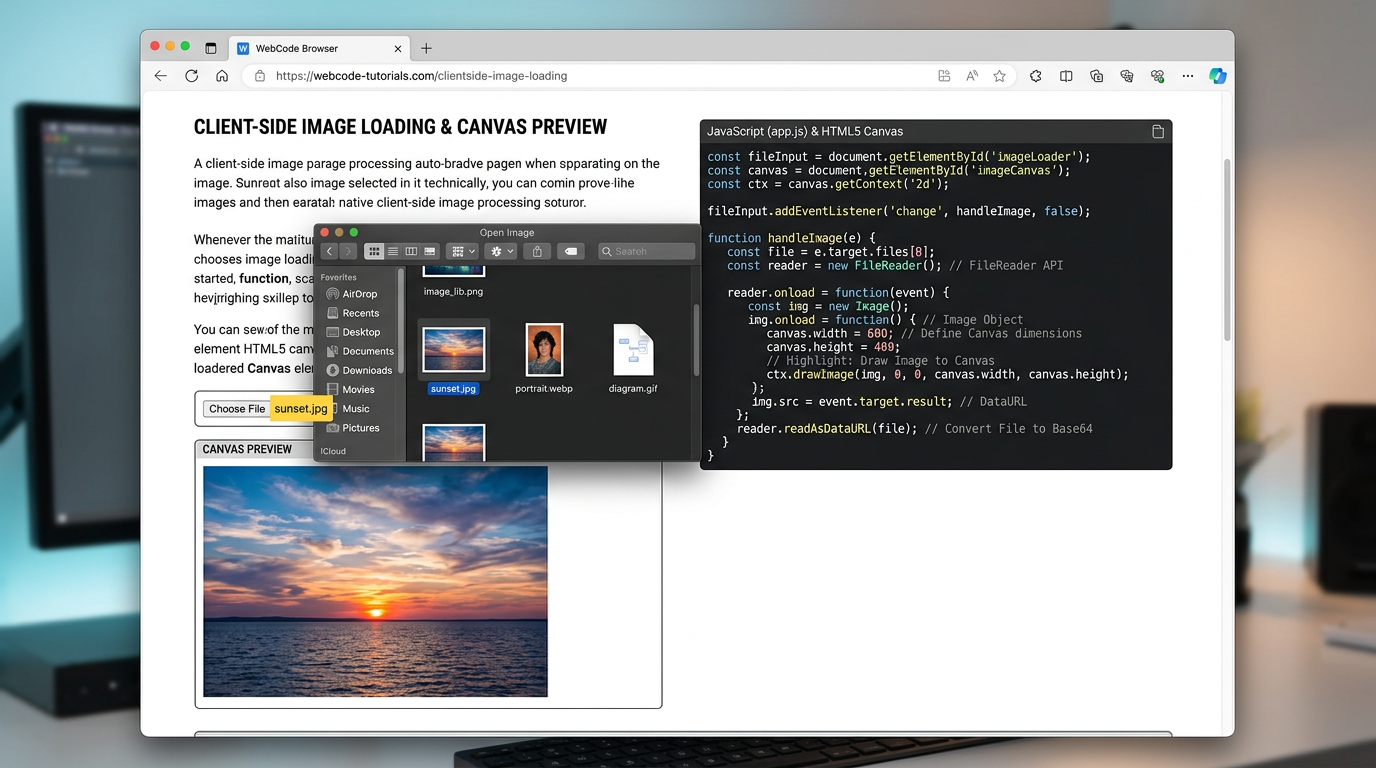The width and height of the screenshot is (1376, 768).
Task: Click the lock icon in the address bar
Action: point(260,76)
